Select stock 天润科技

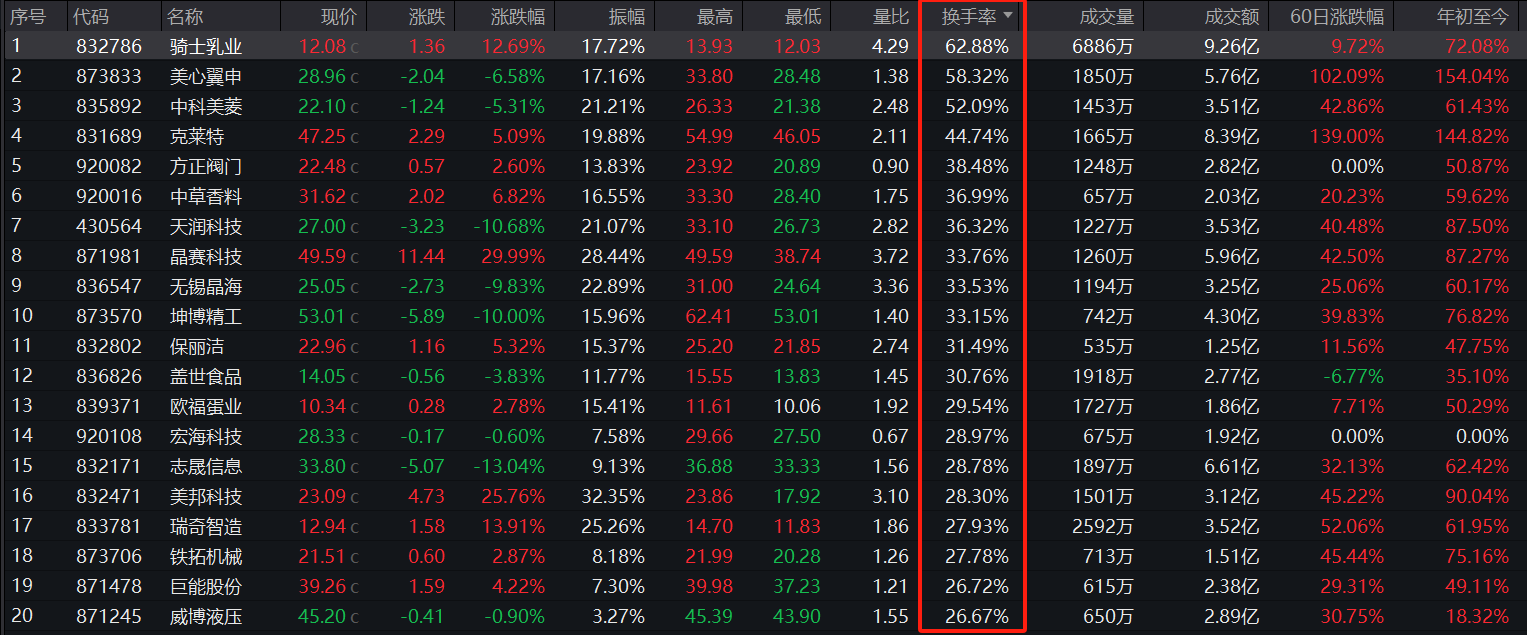206,226
